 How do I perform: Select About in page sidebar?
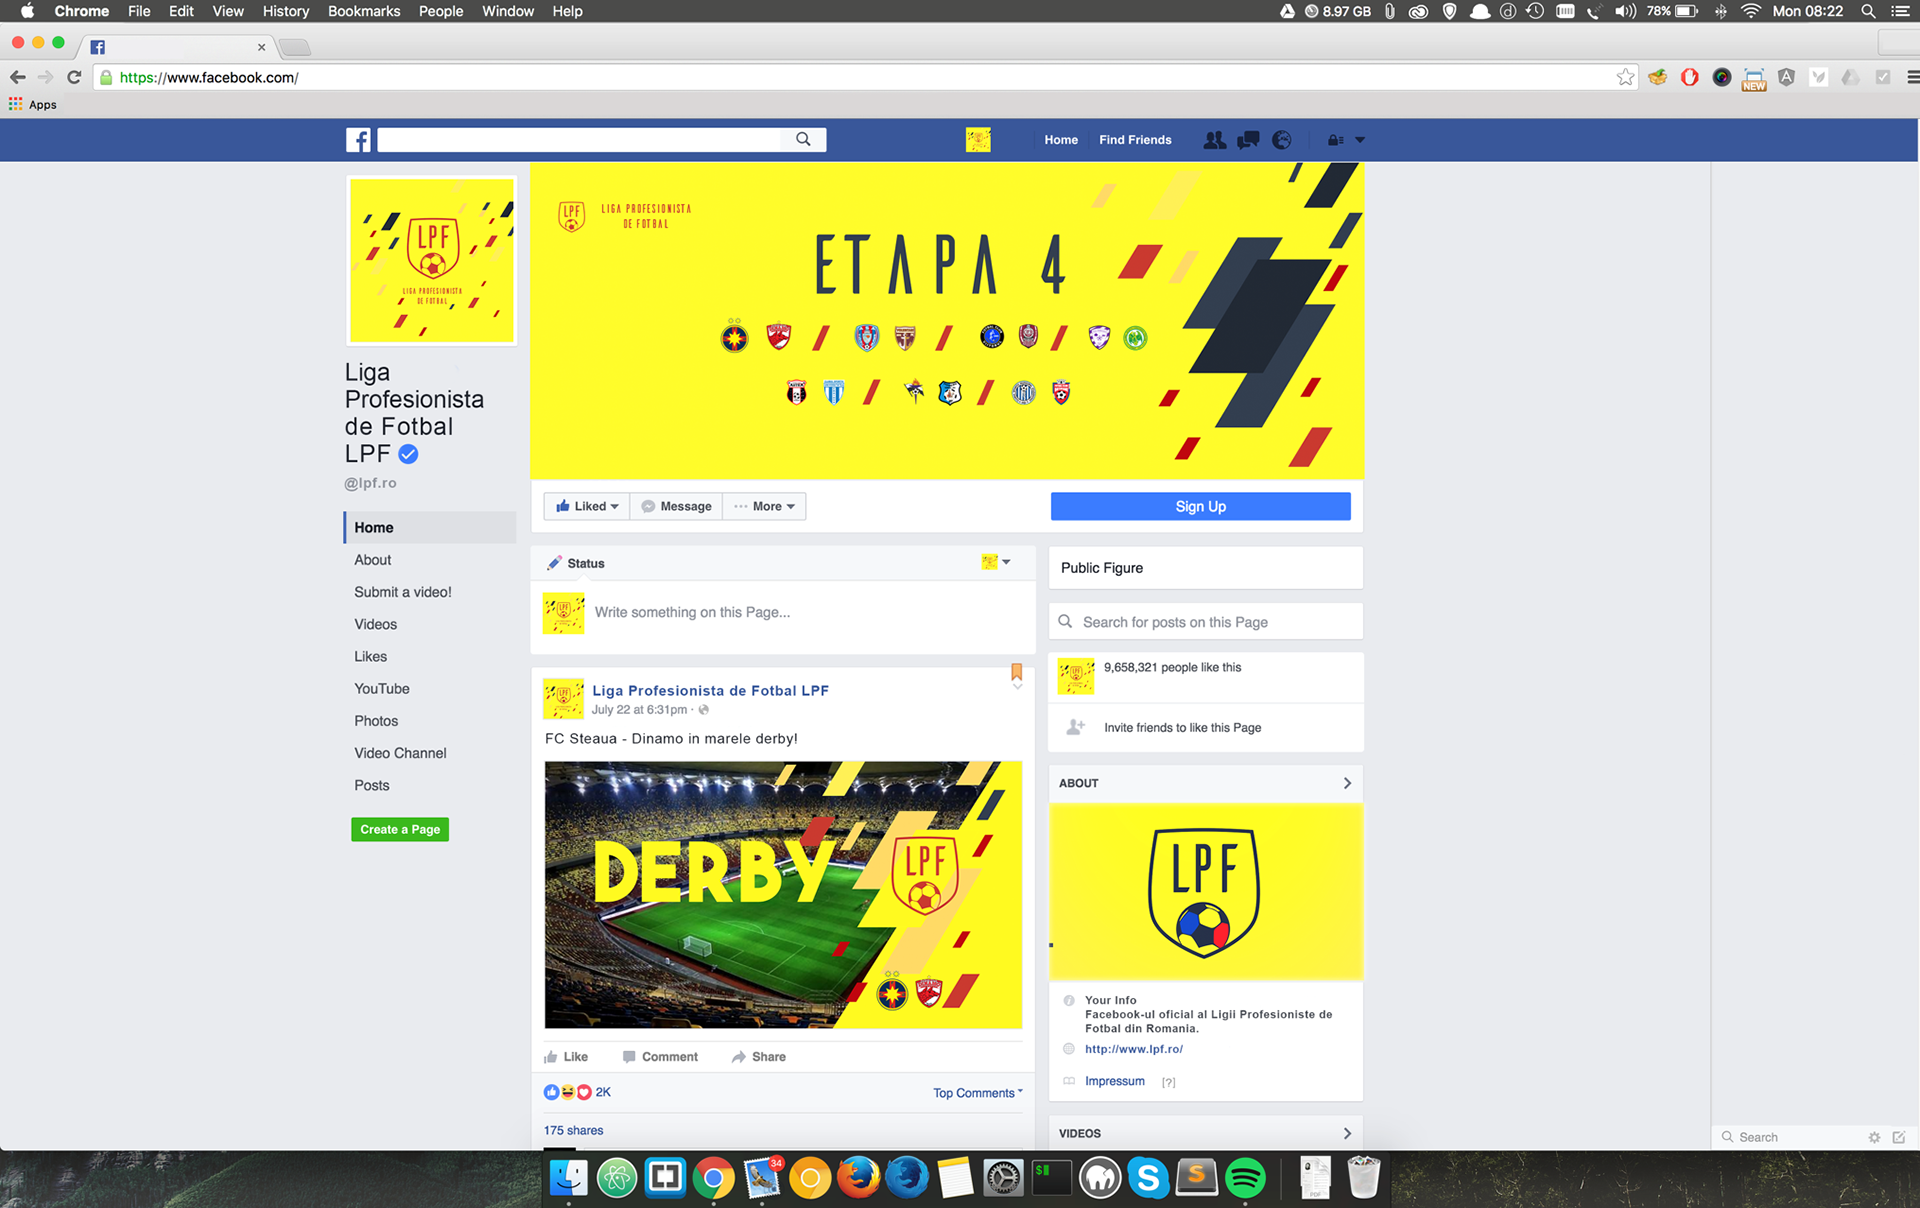372,560
